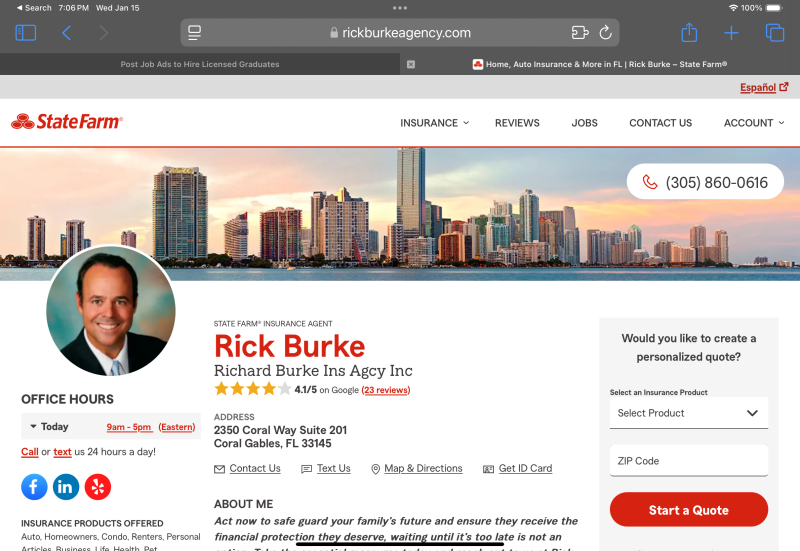Click the (Eastern) timezone link
Viewport: 800px width, 551px height.
(x=177, y=427)
